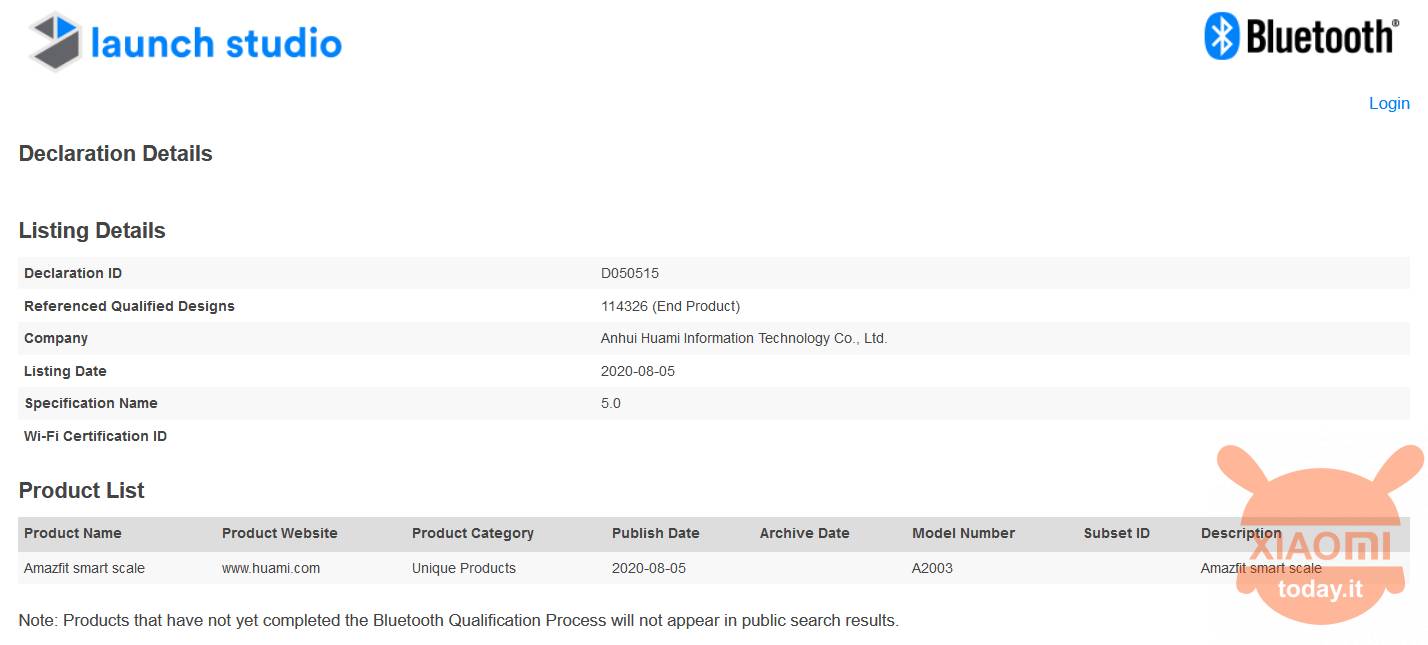Select specification value 5.0
This screenshot has width=1428, height=645.
(x=611, y=403)
